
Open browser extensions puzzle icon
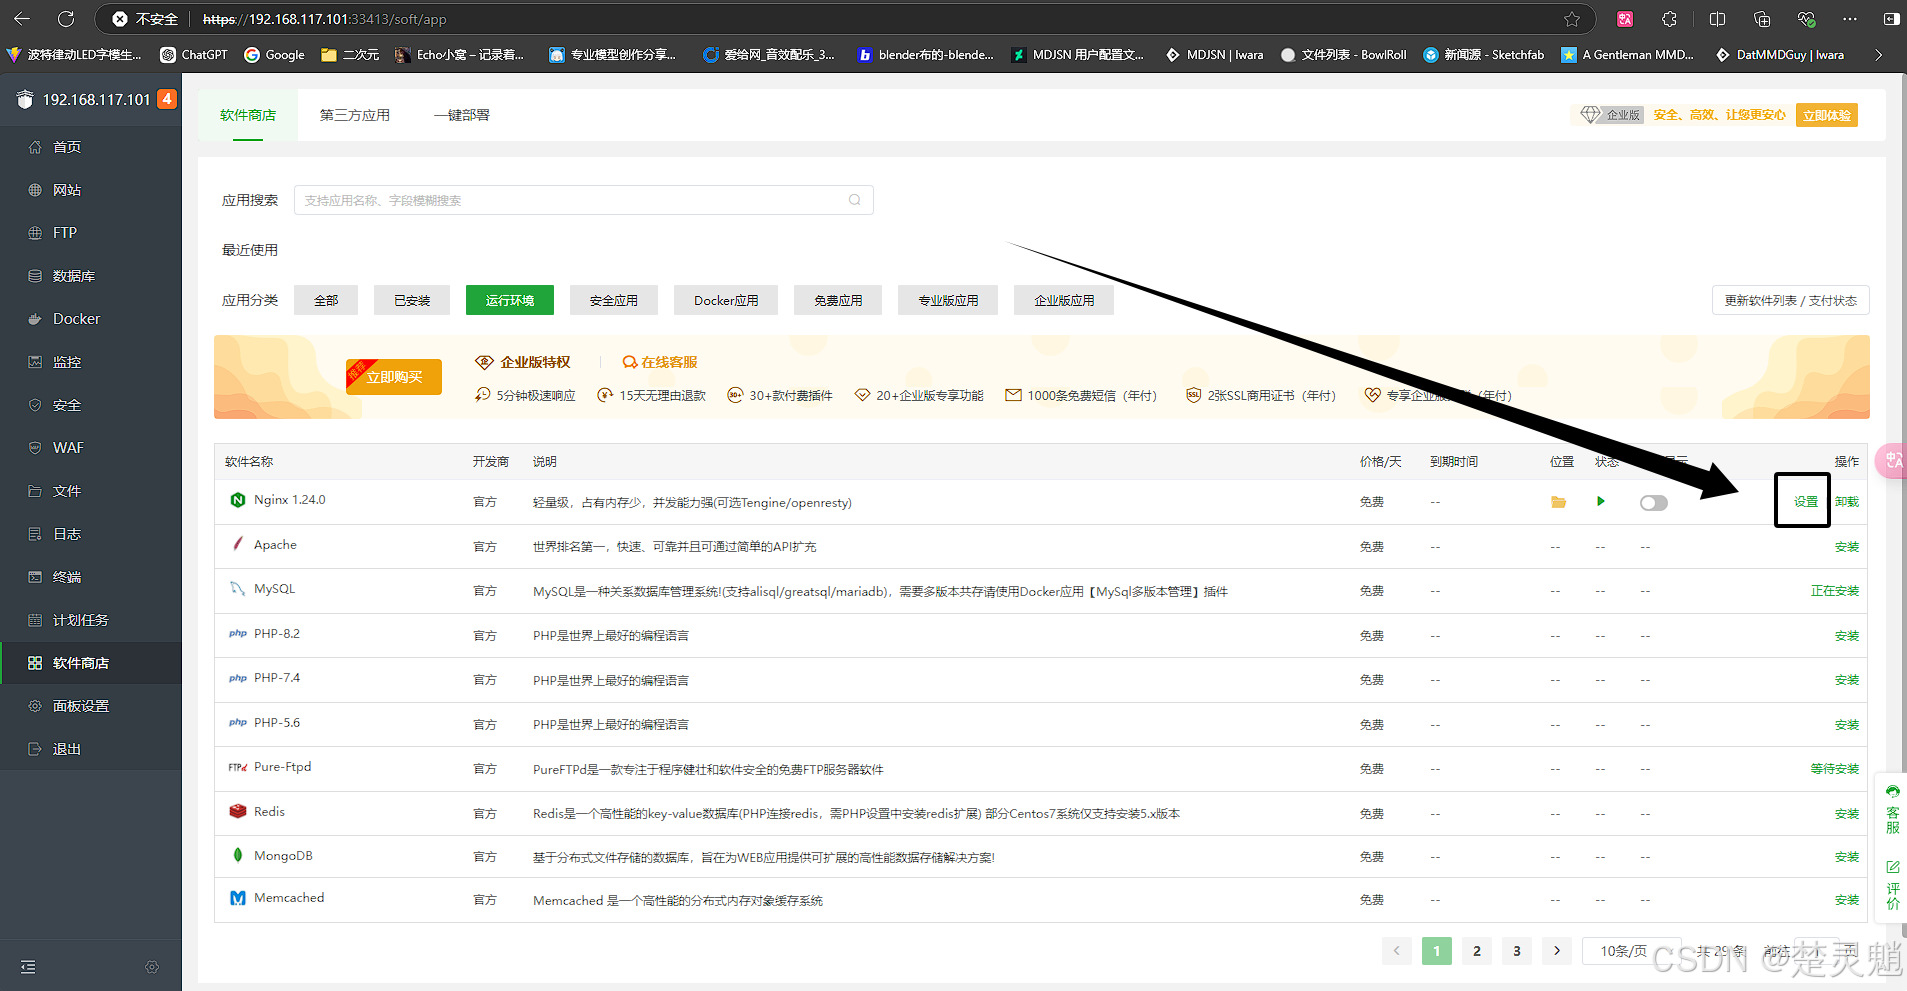[1669, 19]
